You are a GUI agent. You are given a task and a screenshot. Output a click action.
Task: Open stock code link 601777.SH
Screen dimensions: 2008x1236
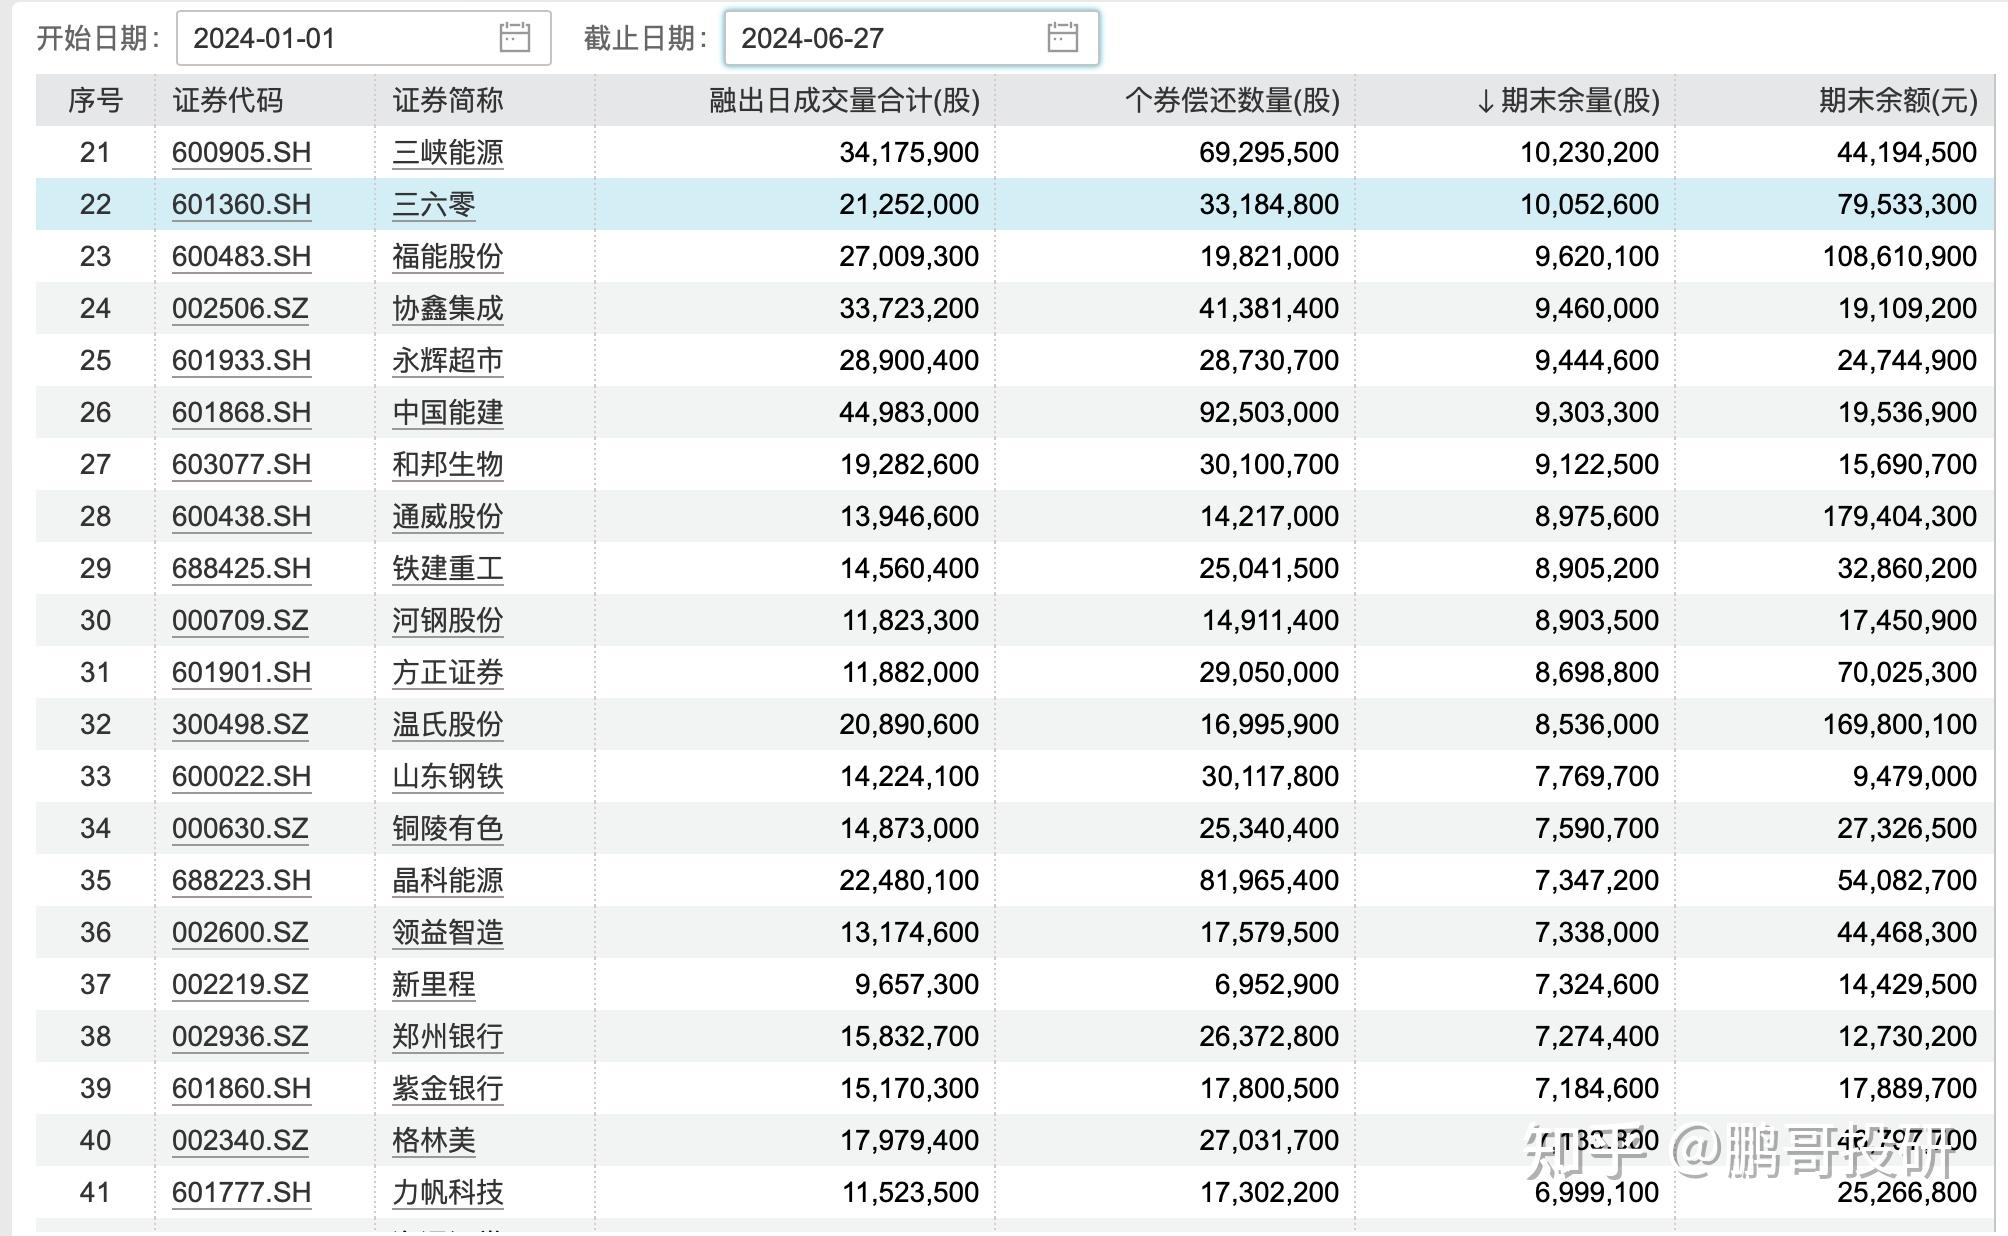click(241, 1192)
